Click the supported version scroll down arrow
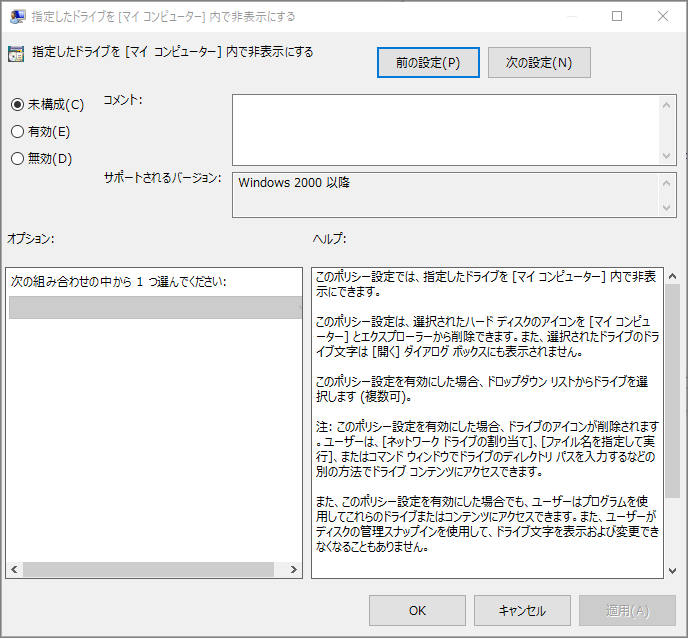688x638 pixels. 667,207
